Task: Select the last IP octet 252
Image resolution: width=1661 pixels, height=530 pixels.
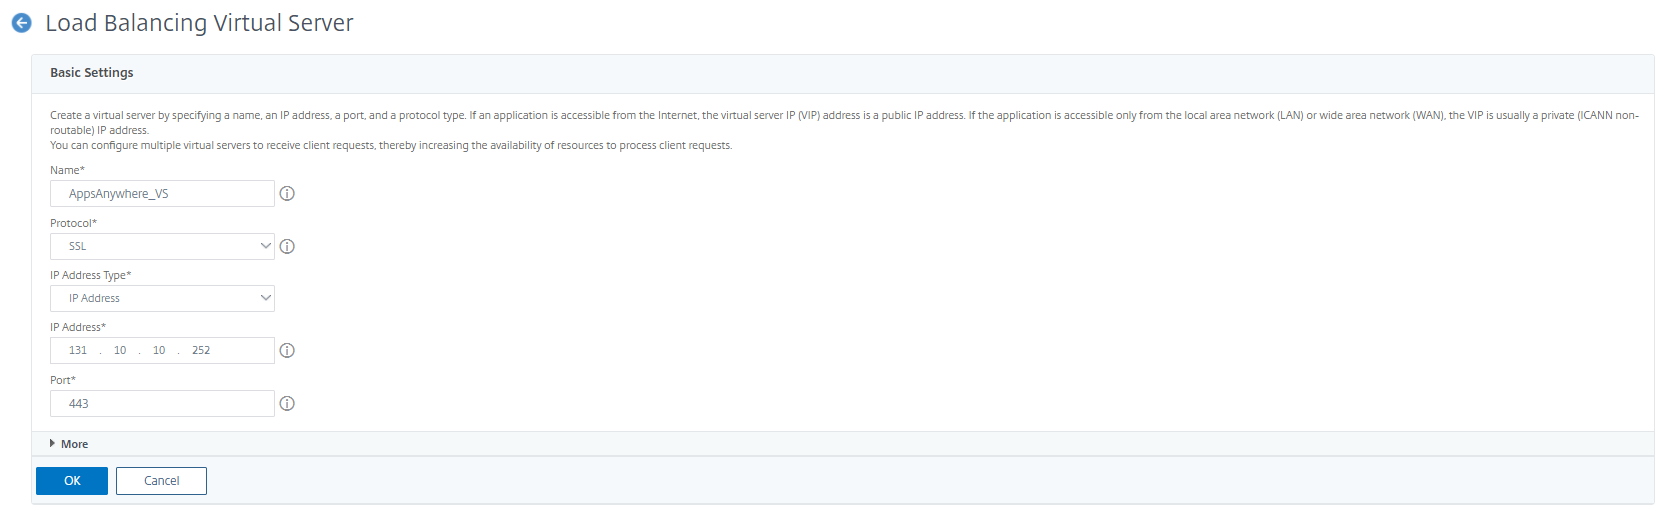Action: [x=201, y=351]
